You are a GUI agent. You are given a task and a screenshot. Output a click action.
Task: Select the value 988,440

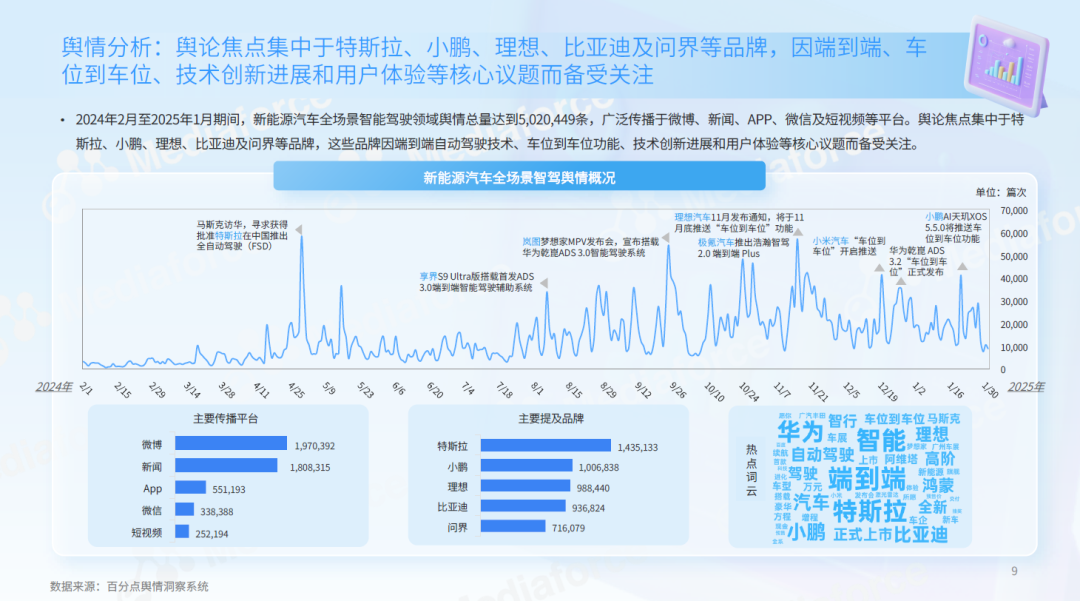click(593, 488)
